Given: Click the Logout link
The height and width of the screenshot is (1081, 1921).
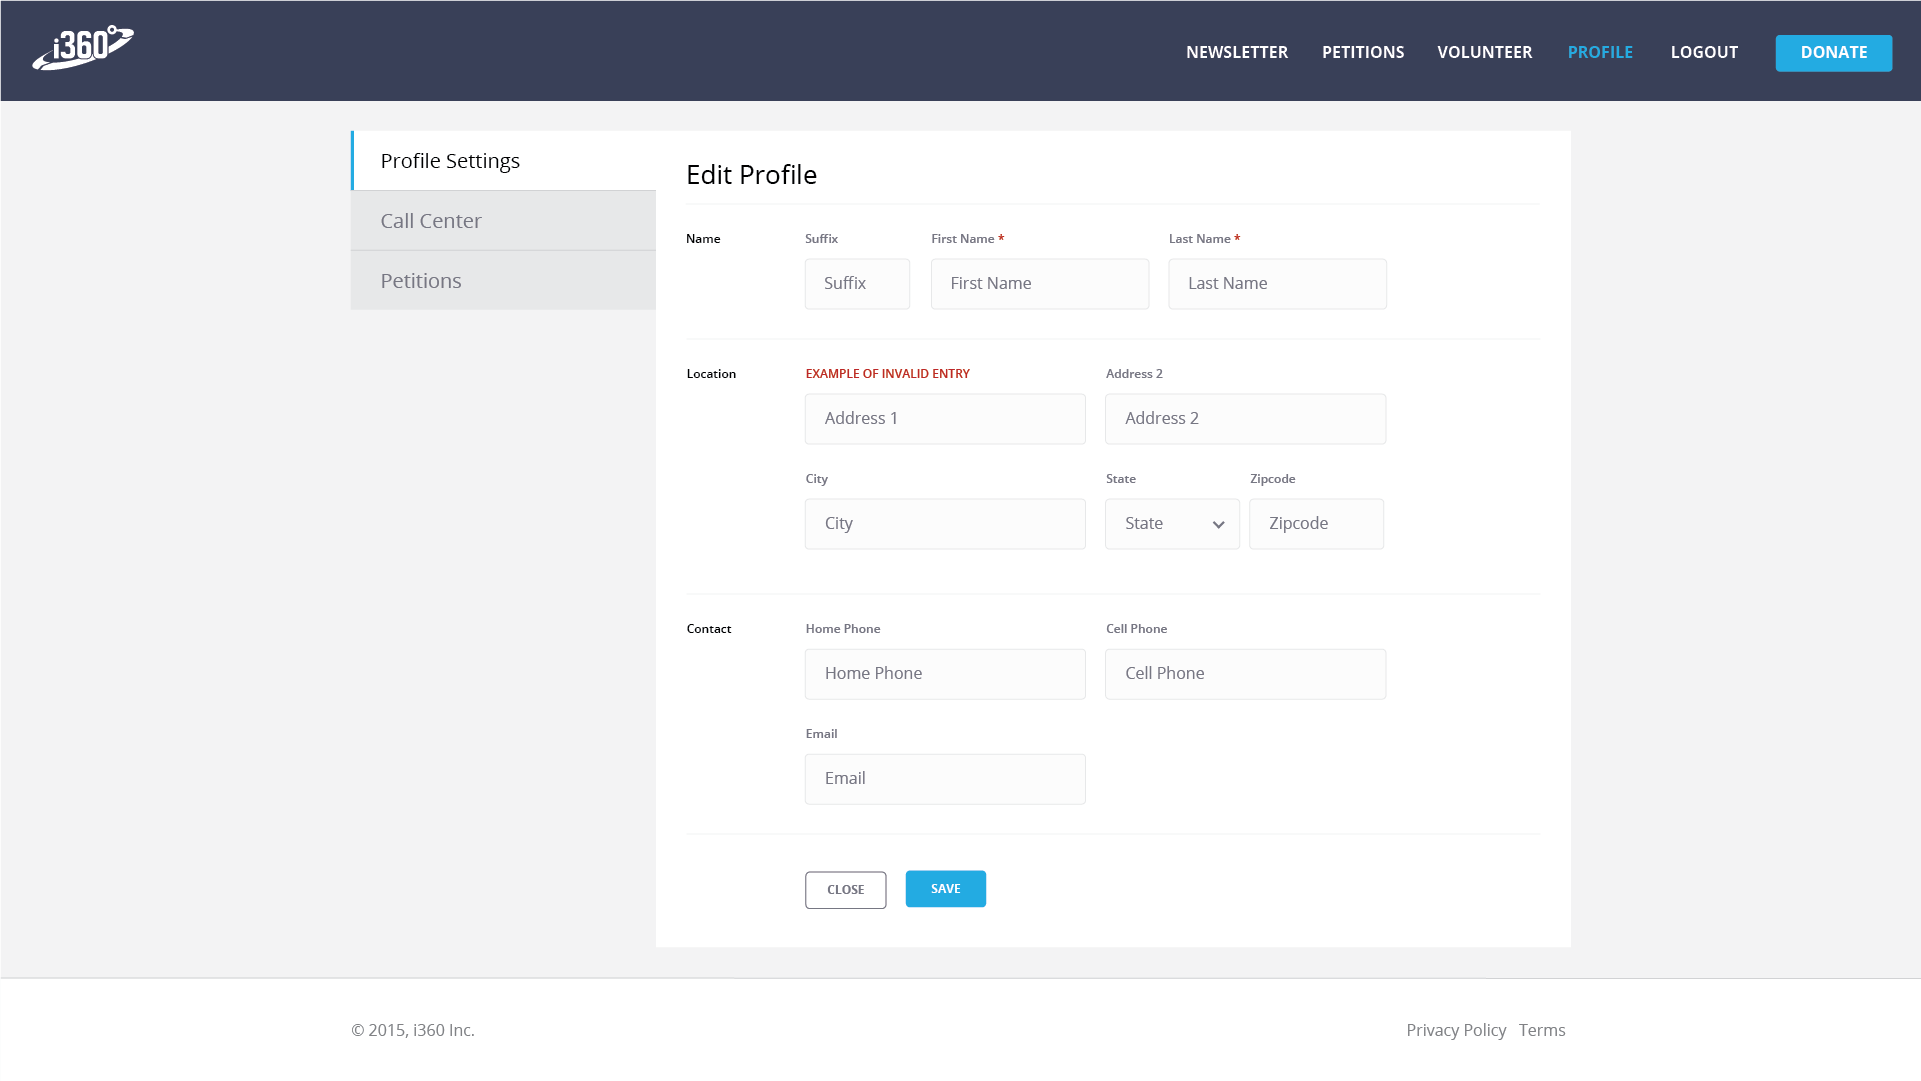Looking at the screenshot, I should (x=1704, y=52).
